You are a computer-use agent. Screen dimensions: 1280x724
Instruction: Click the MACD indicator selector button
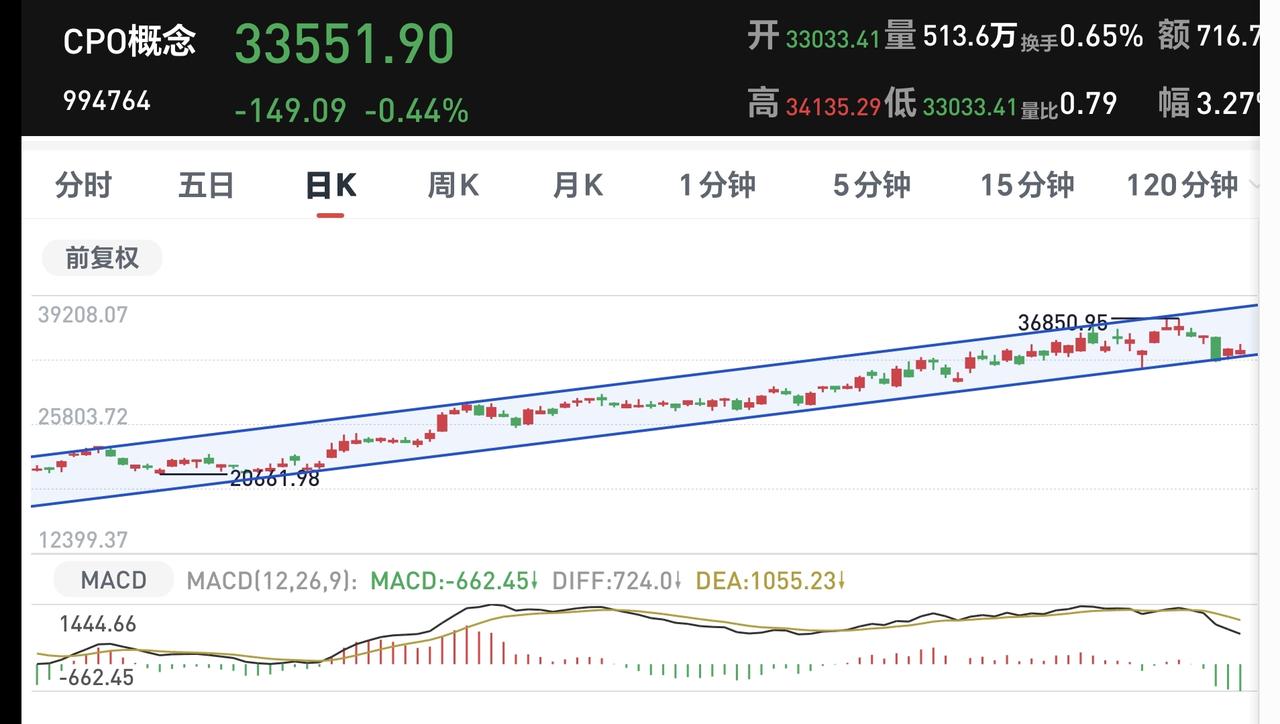(114, 580)
